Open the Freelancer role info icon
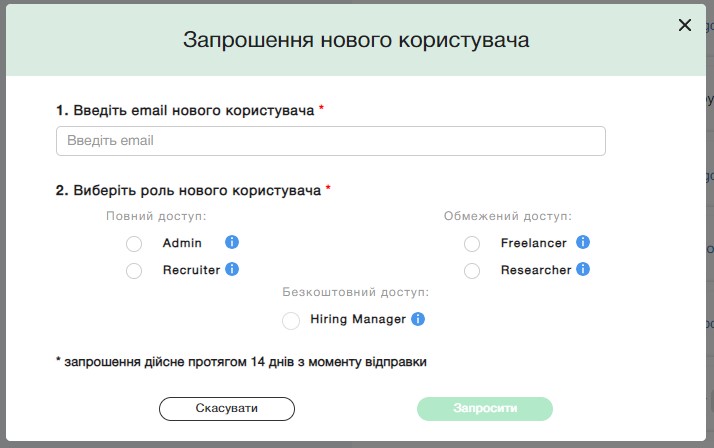The image size is (714, 448). [583, 242]
